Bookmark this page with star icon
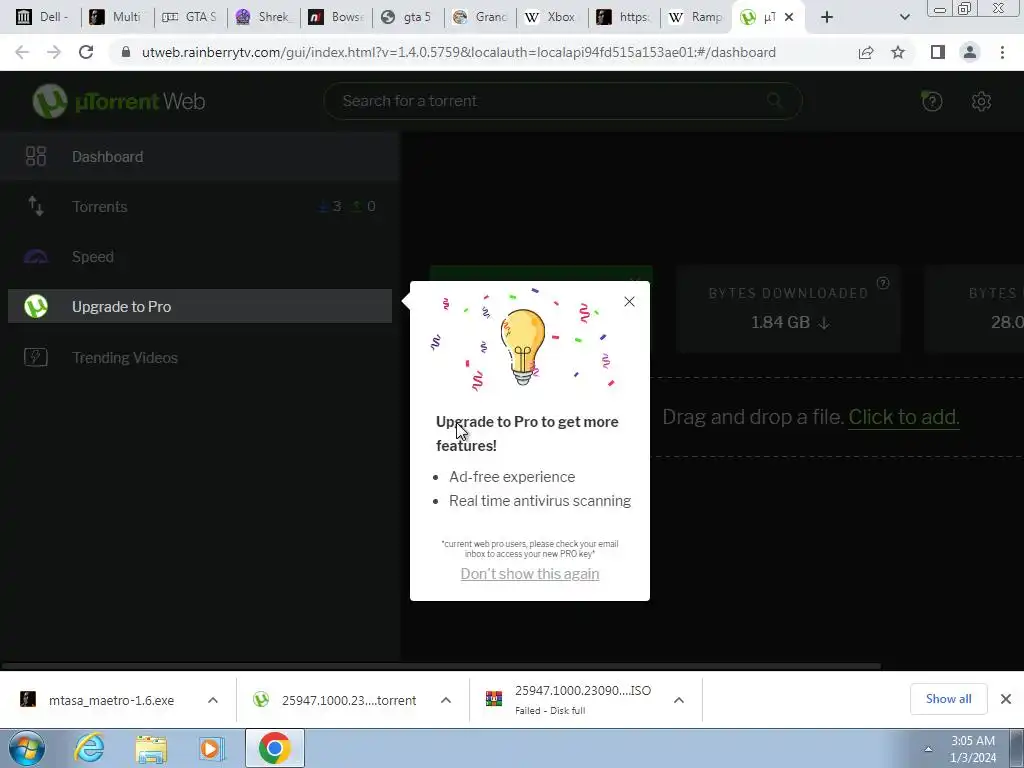Screen dimensions: 1024x768 click(898, 52)
